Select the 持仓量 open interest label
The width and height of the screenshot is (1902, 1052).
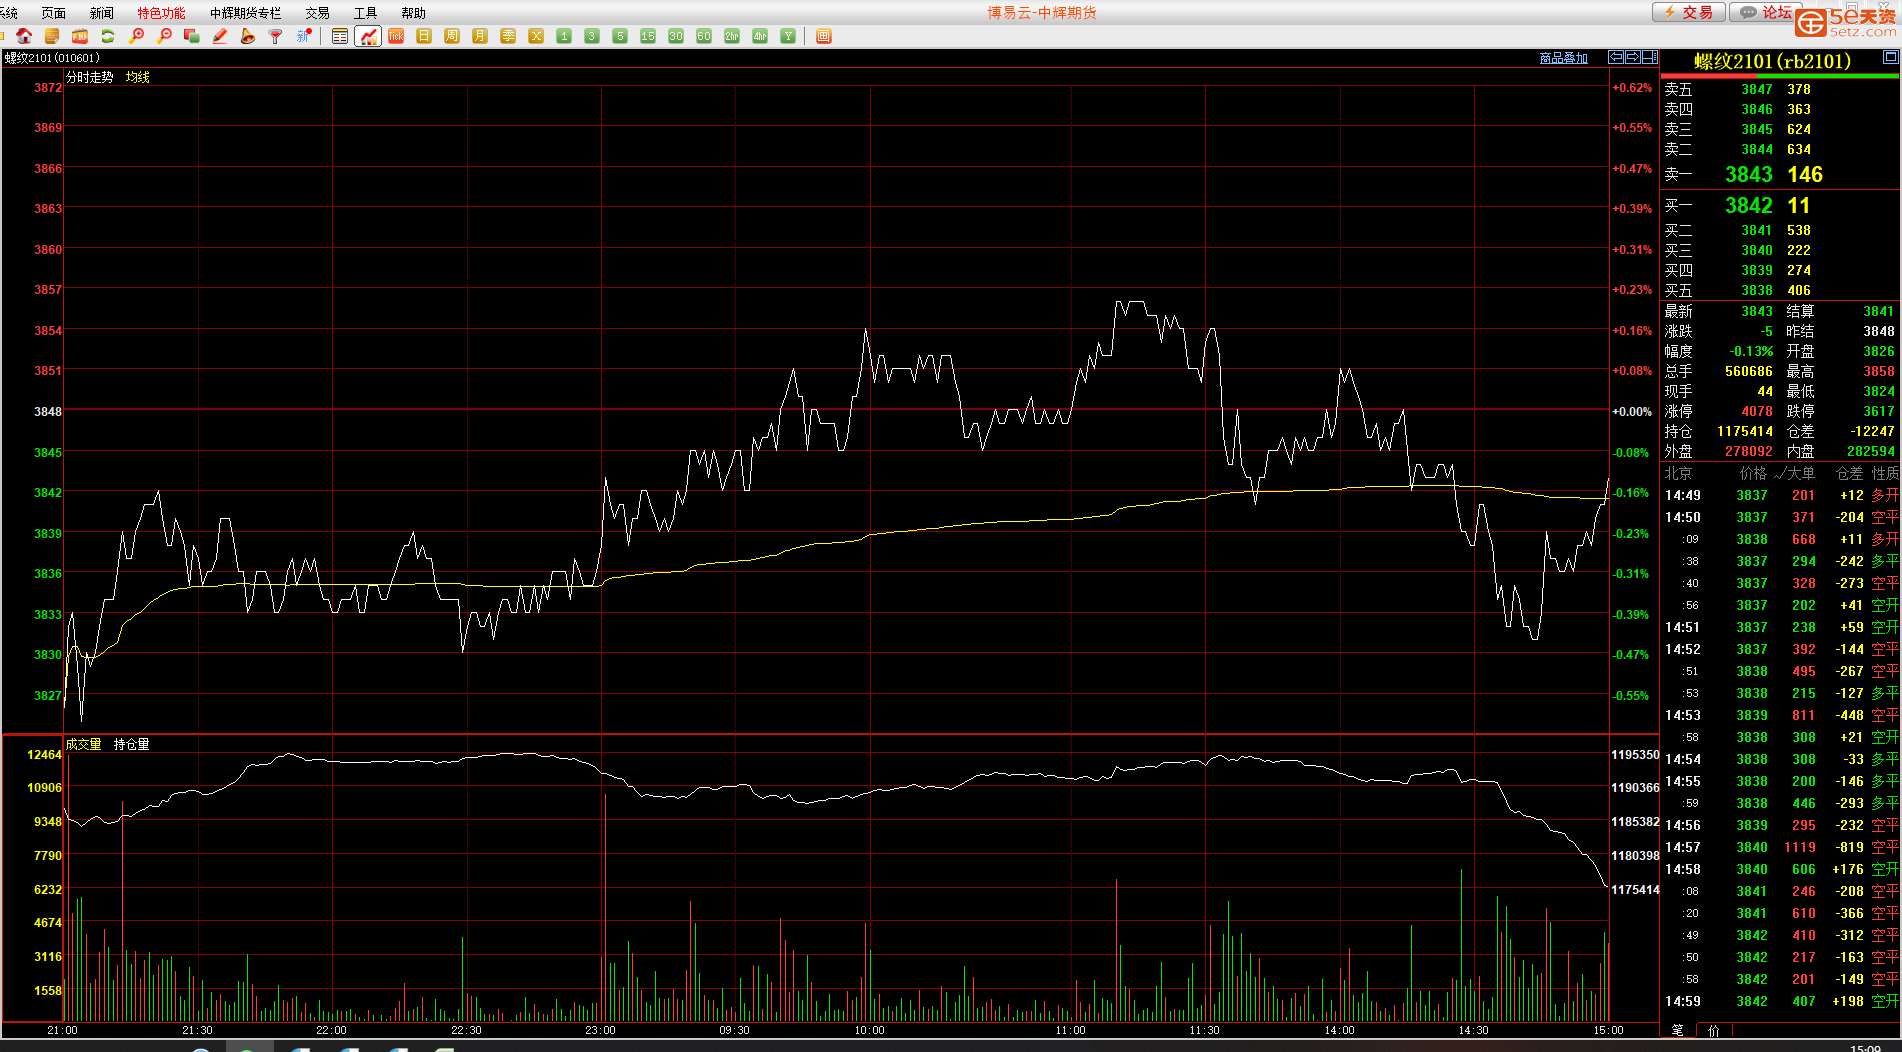pyautogui.click(x=132, y=744)
